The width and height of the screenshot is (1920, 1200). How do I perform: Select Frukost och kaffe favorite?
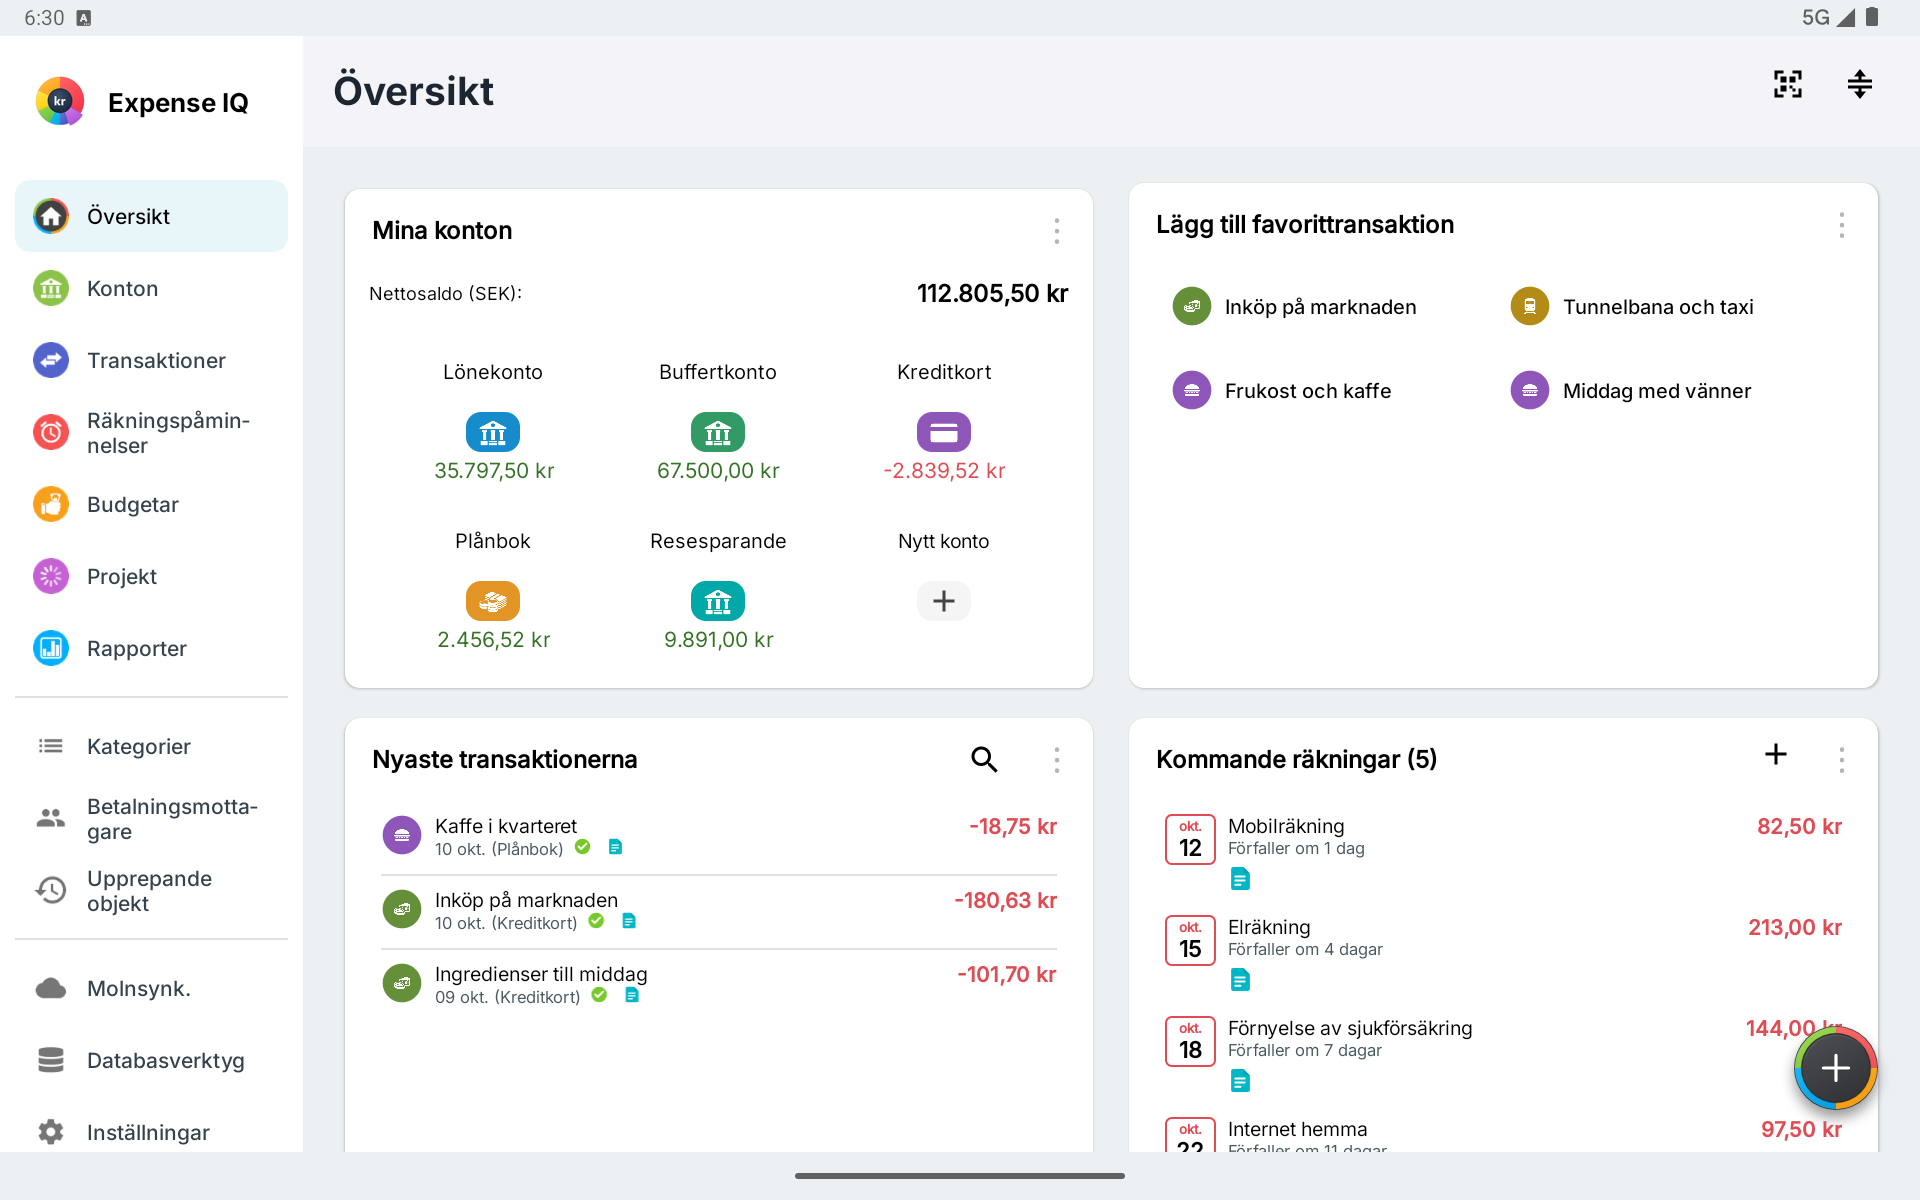point(1282,391)
